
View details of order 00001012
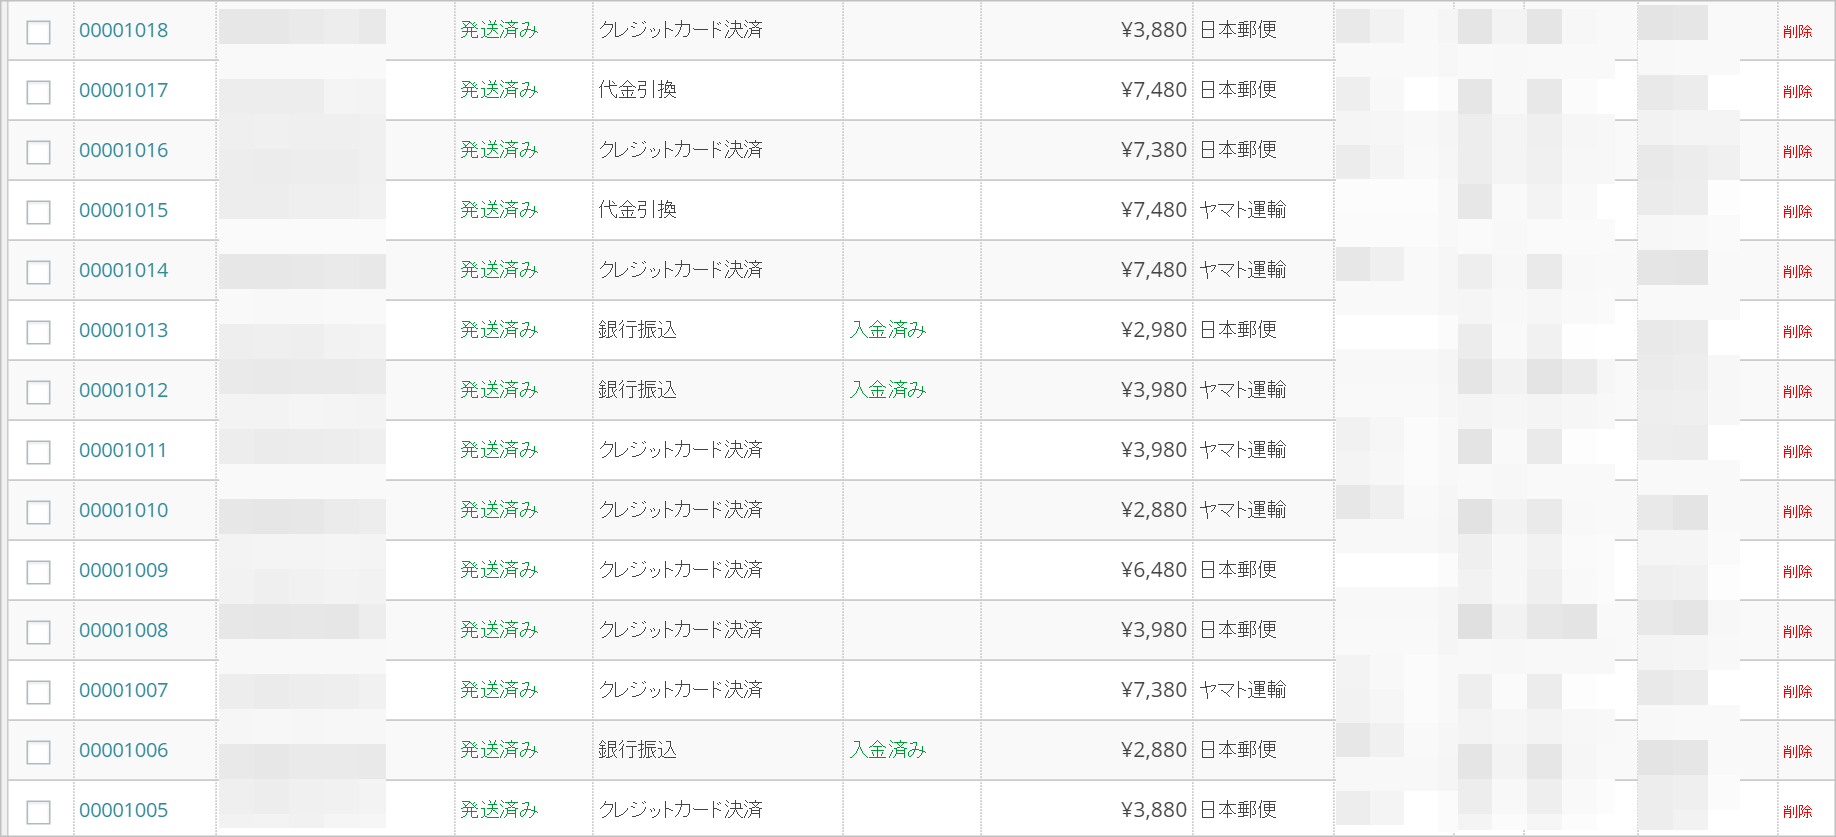[123, 390]
